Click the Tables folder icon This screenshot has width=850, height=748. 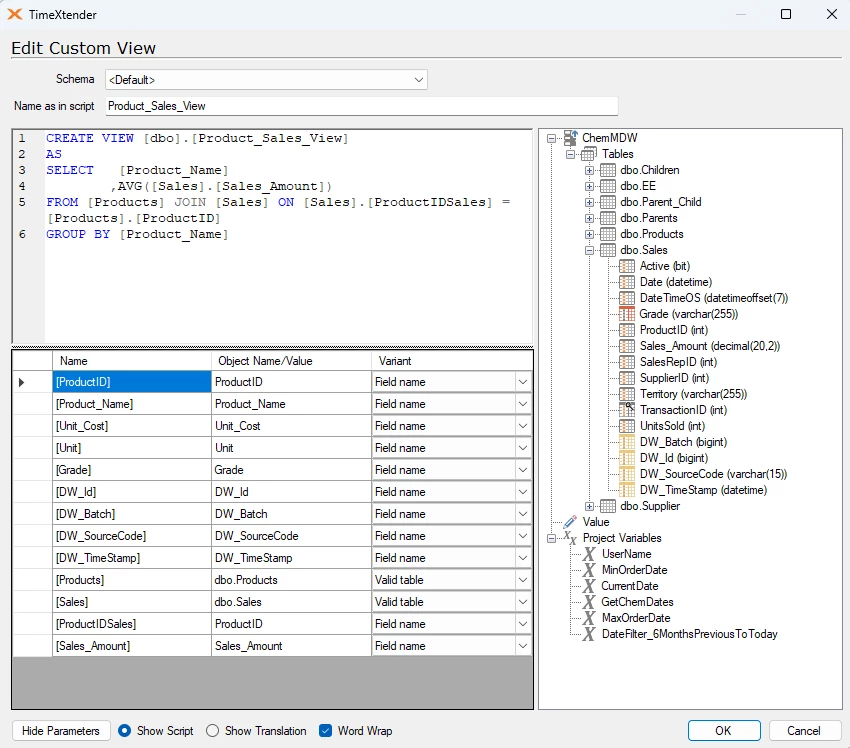(589, 154)
